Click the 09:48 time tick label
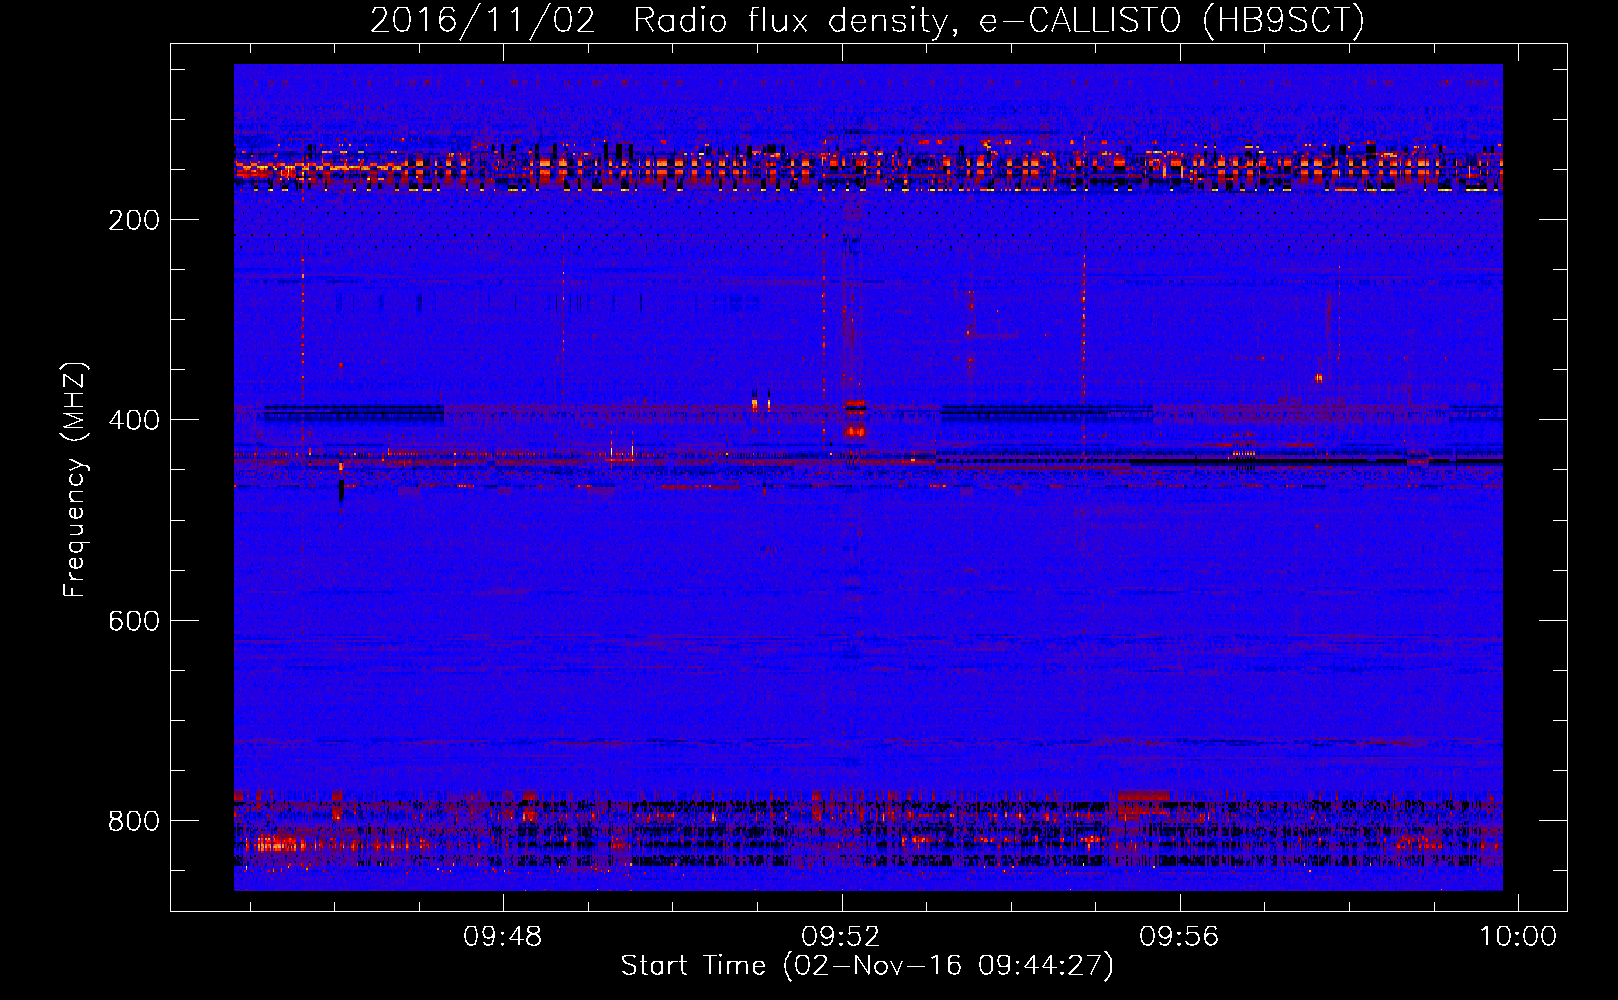Screen dimensions: 1618x1000 [502, 937]
